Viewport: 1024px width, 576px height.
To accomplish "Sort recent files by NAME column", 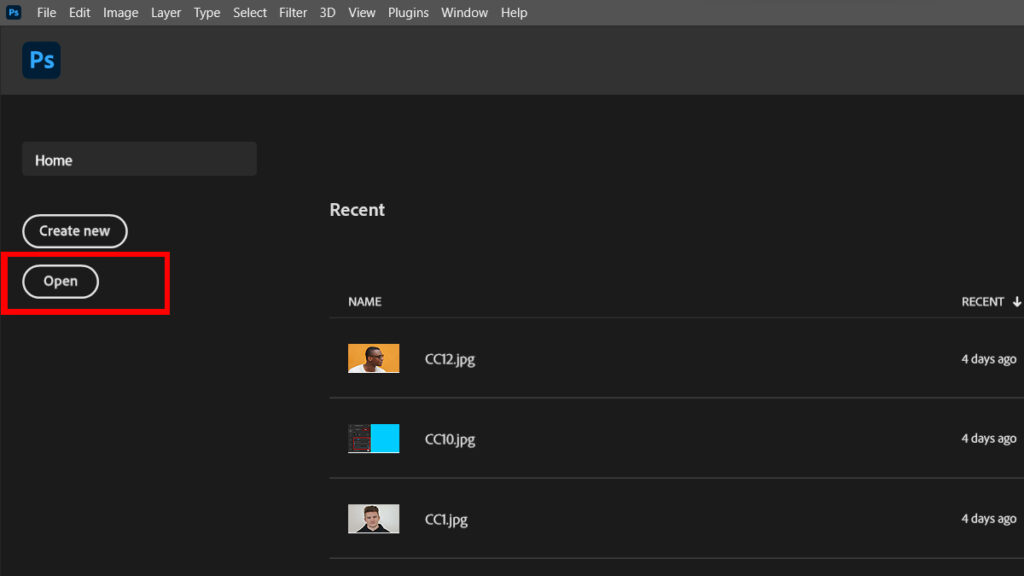I will pos(364,302).
